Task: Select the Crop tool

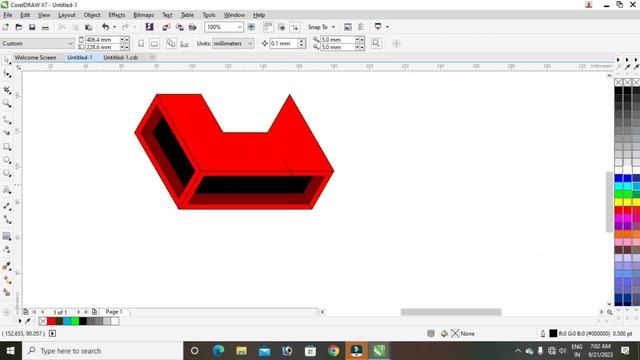Action: (7, 90)
